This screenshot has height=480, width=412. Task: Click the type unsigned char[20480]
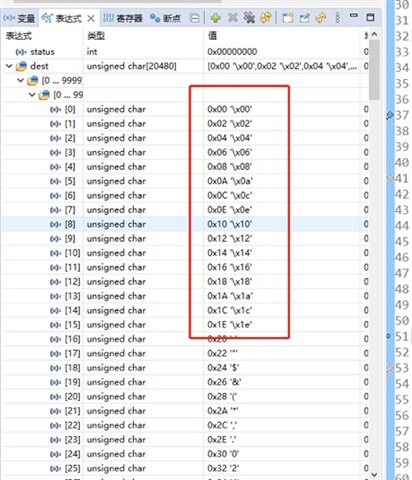(x=131, y=66)
